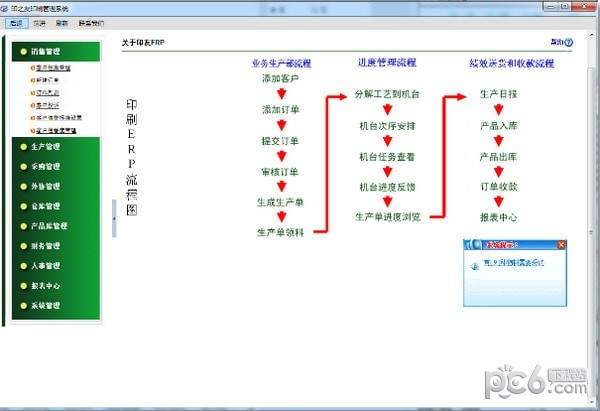Click the bullet icon beside 系统管理
This screenshot has height=411, width=600.
pos(21,306)
